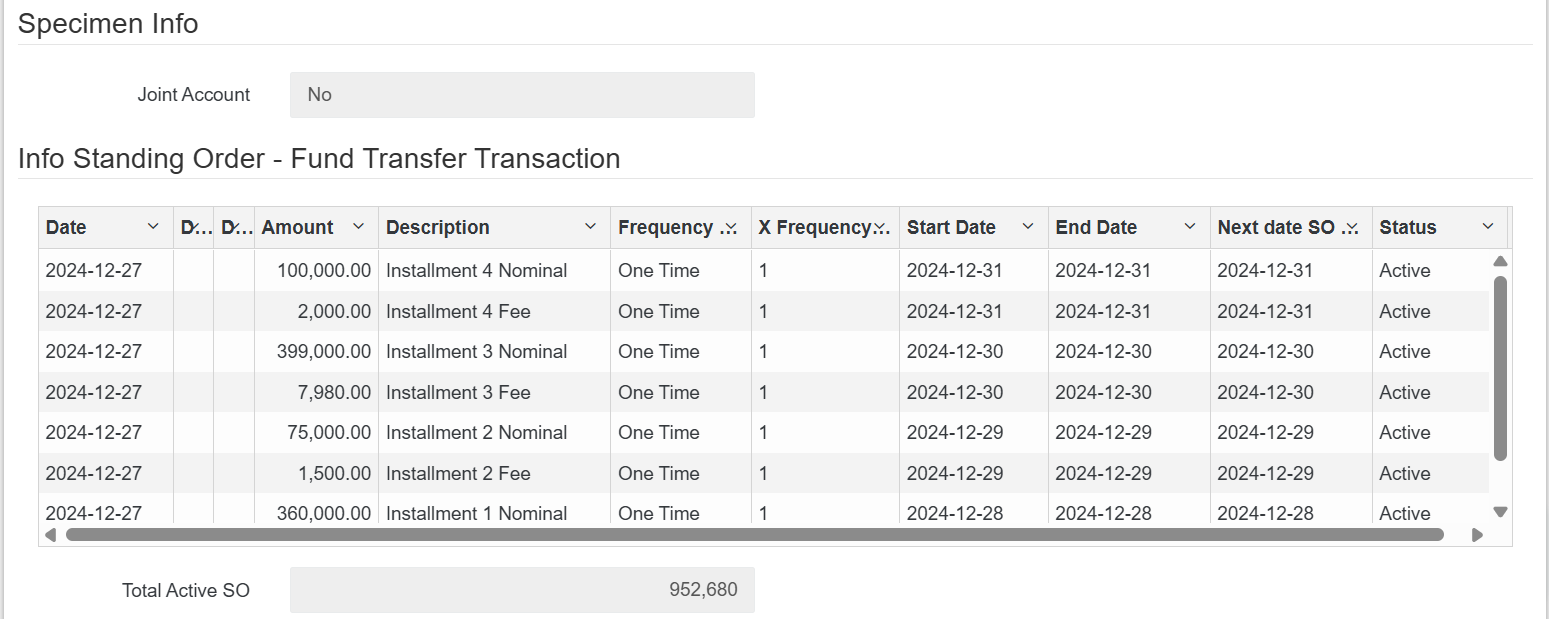Open the Amount column menu arrow
The width and height of the screenshot is (1549, 619).
[359, 227]
